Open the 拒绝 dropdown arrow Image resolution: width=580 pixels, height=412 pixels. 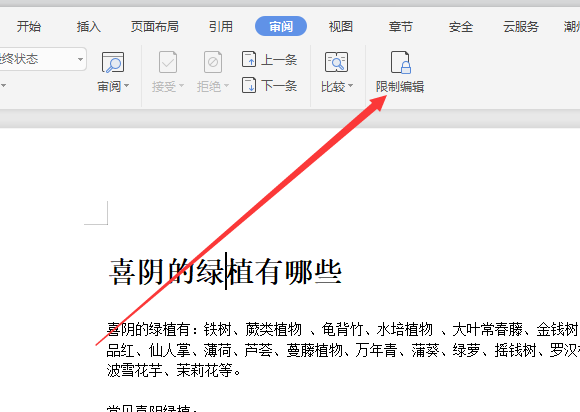[x=226, y=86]
